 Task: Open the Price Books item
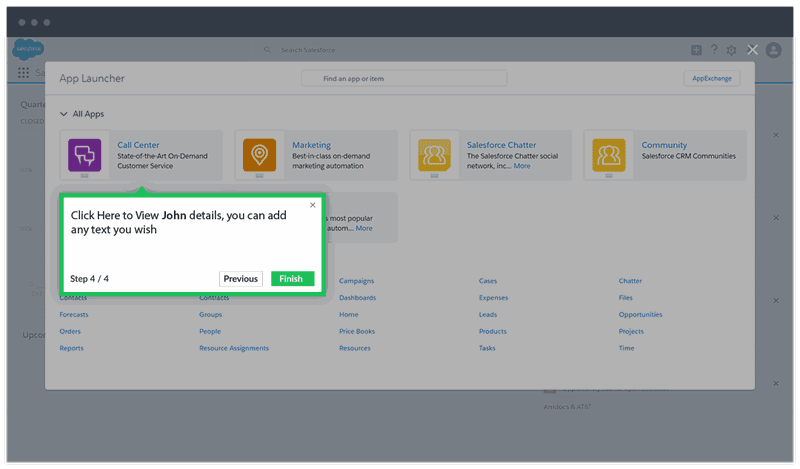click(x=357, y=331)
